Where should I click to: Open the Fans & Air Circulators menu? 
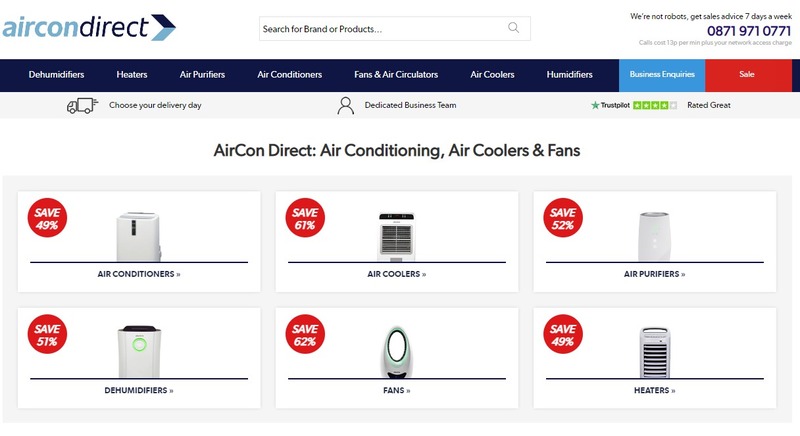tap(396, 74)
